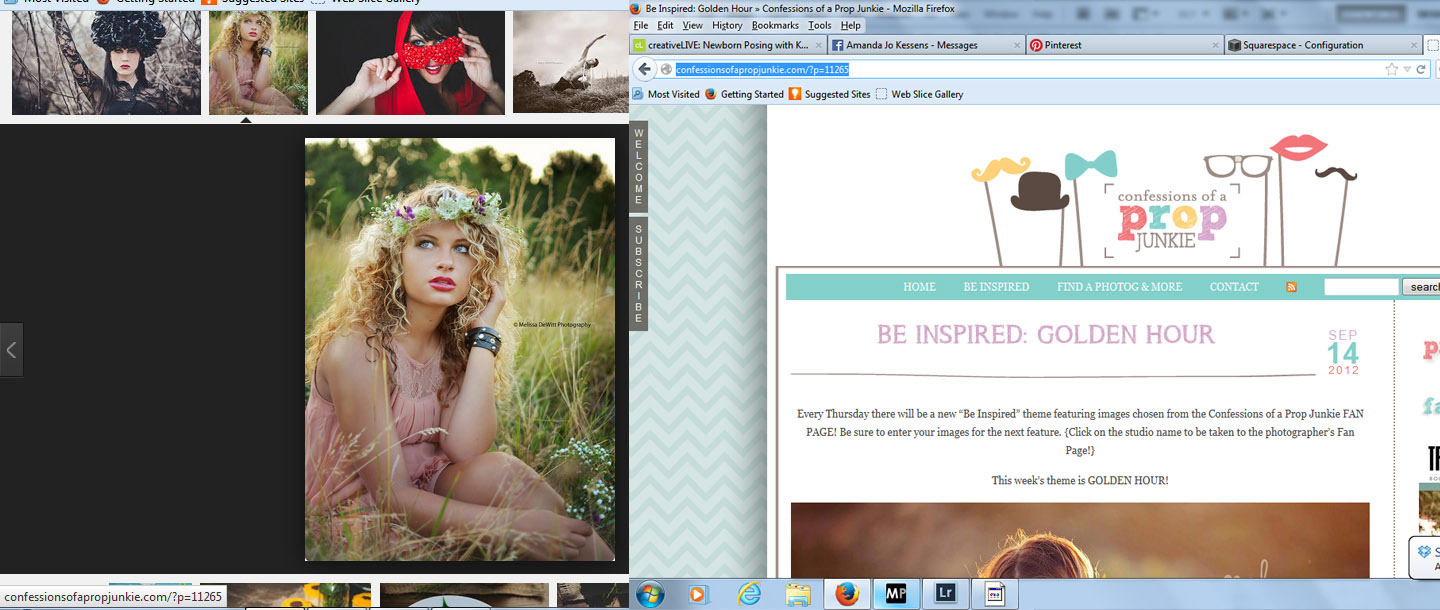Select the red hood mask thumbnail
Viewport: 1440px width, 610px height.
coord(410,63)
